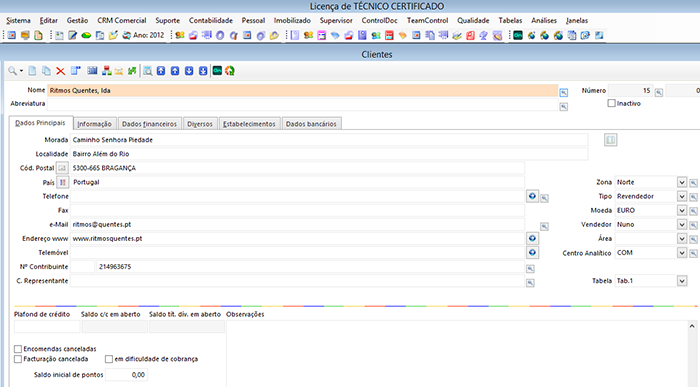Open the Janelas menu
This screenshot has height=387, width=700.
577,21
